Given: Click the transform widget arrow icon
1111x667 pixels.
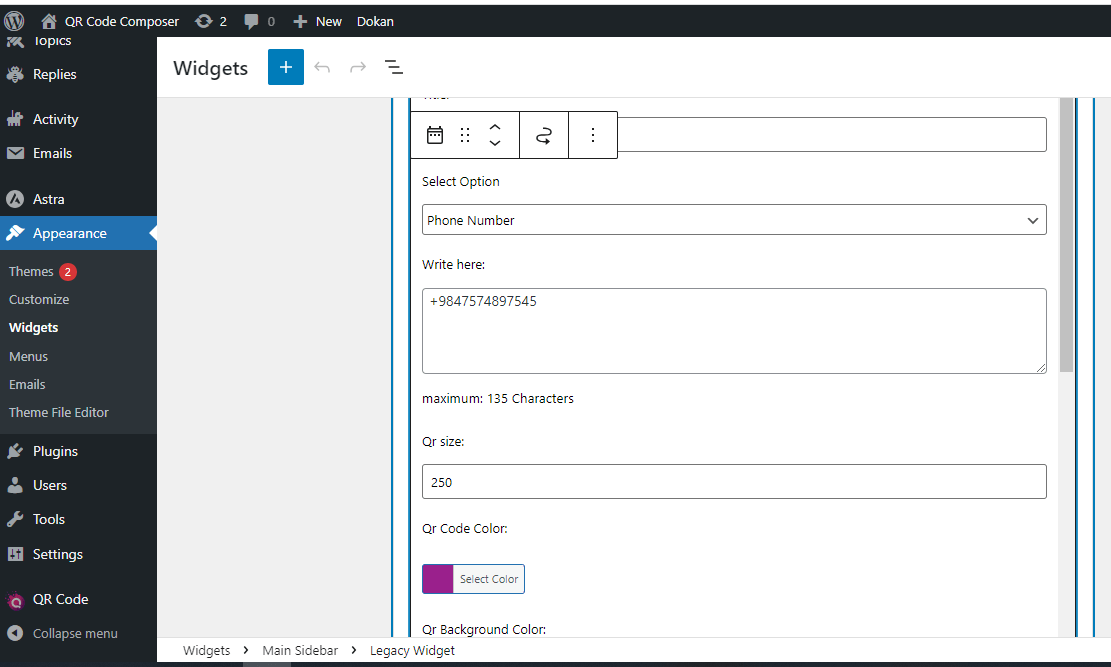Looking at the screenshot, I should tap(544, 135).
